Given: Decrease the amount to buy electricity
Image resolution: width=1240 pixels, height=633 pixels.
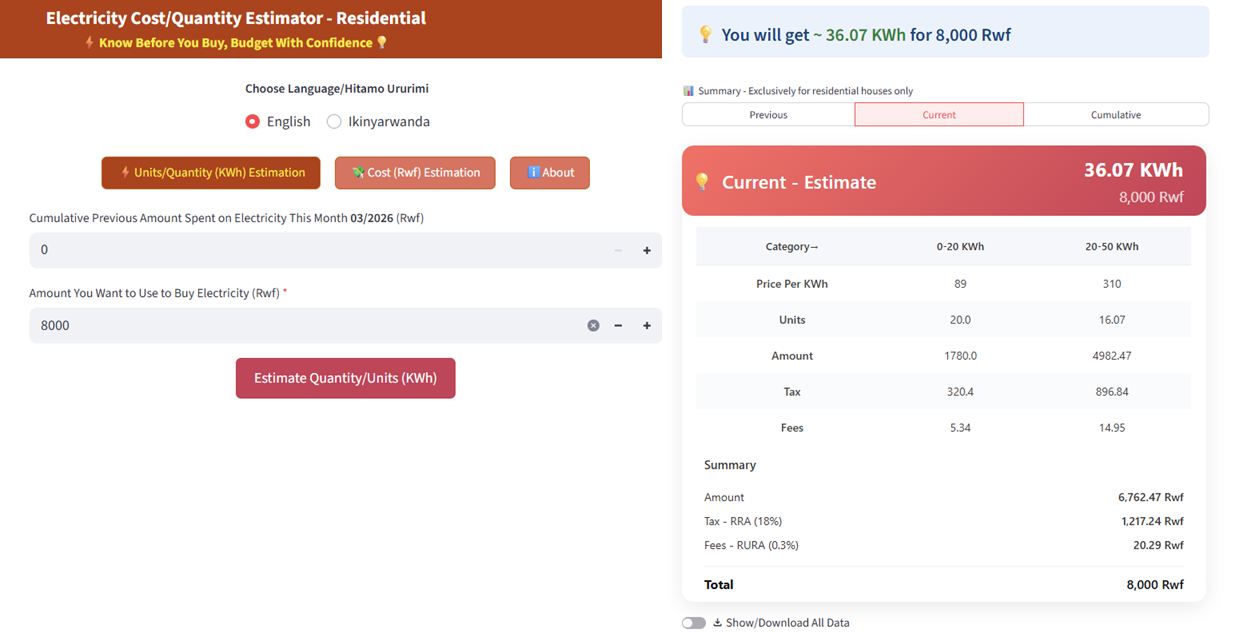Looking at the screenshot, I should (618, 326).
